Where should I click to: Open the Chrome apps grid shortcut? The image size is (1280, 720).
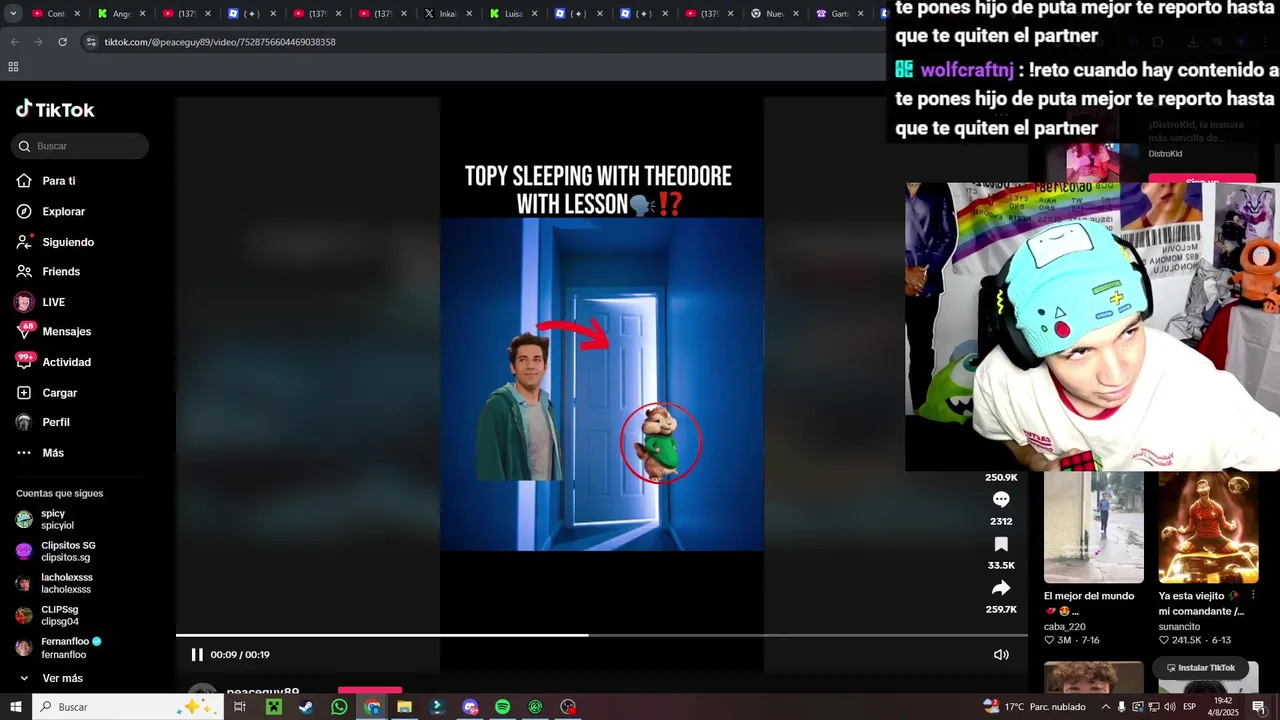[13, 67]
